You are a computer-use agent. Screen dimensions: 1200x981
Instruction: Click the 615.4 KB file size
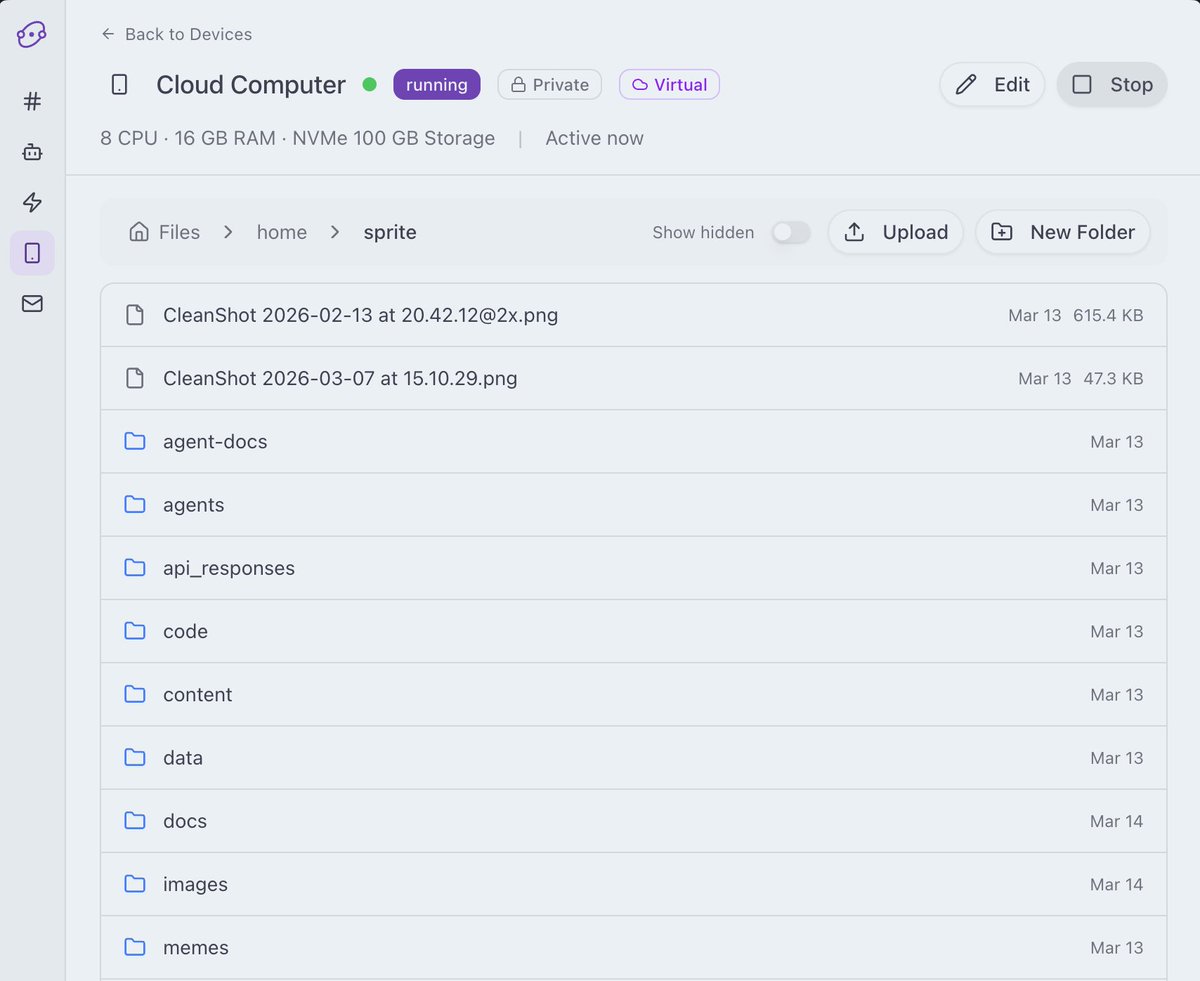[x=1108, y=315]
